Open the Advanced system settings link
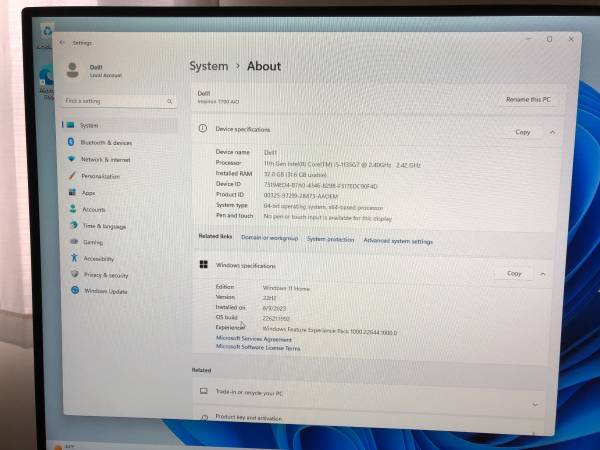Image resolution: width=600 pixels, height=450 pixels. pyautogui.click(x=398, y=241)
